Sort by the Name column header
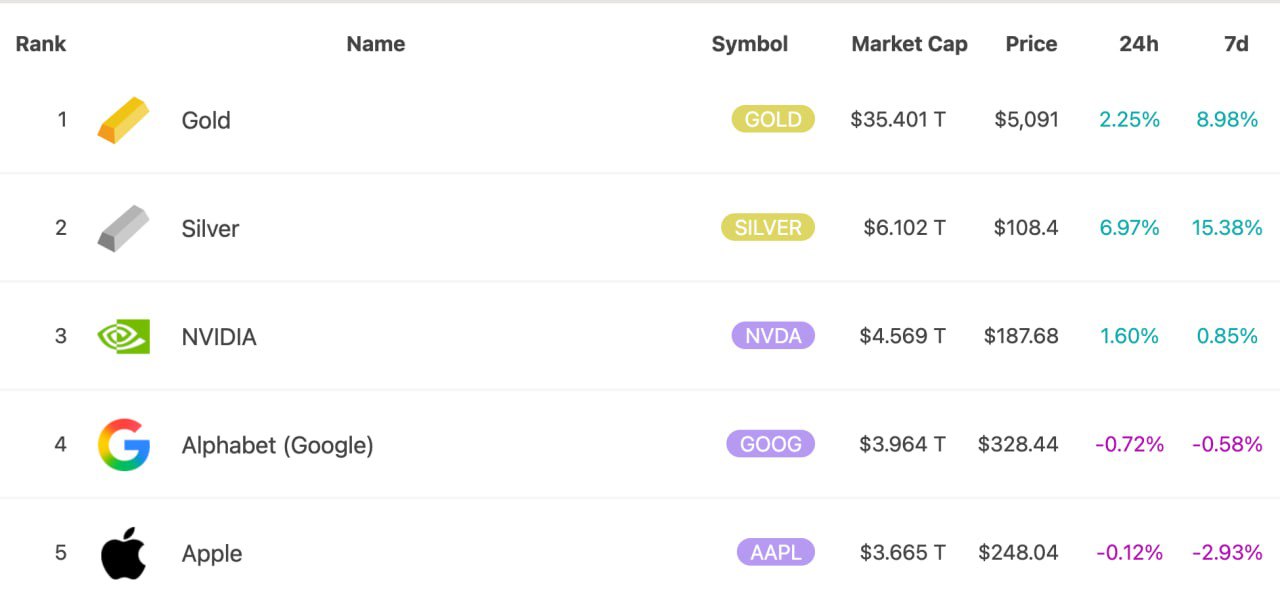1280x605 pixels. coord(375,44)
